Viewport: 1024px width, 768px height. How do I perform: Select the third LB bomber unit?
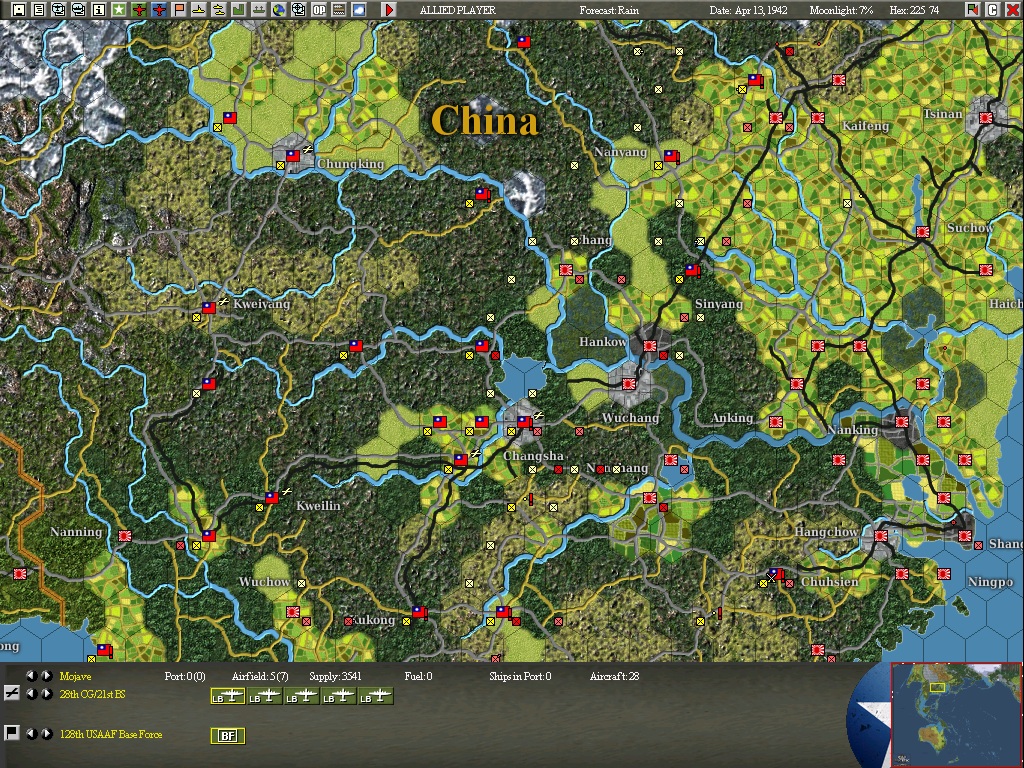pyautogui.click(x=302, y=696)
